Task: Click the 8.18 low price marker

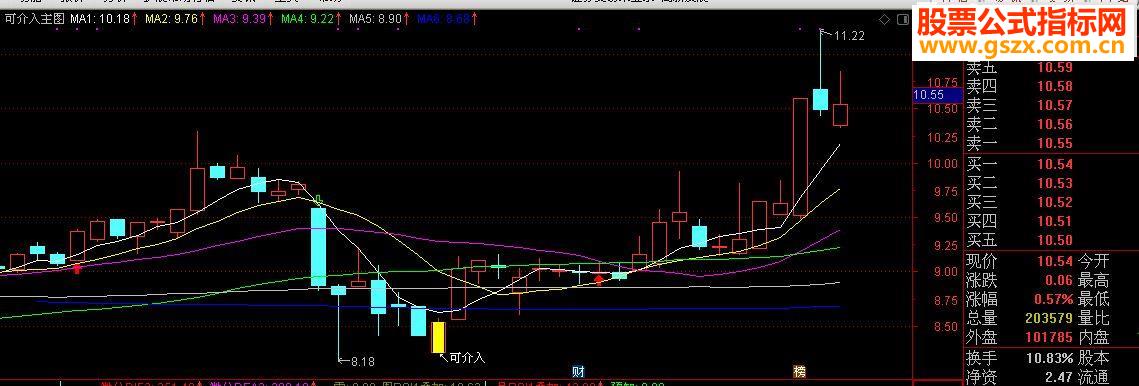Action: 362,361
